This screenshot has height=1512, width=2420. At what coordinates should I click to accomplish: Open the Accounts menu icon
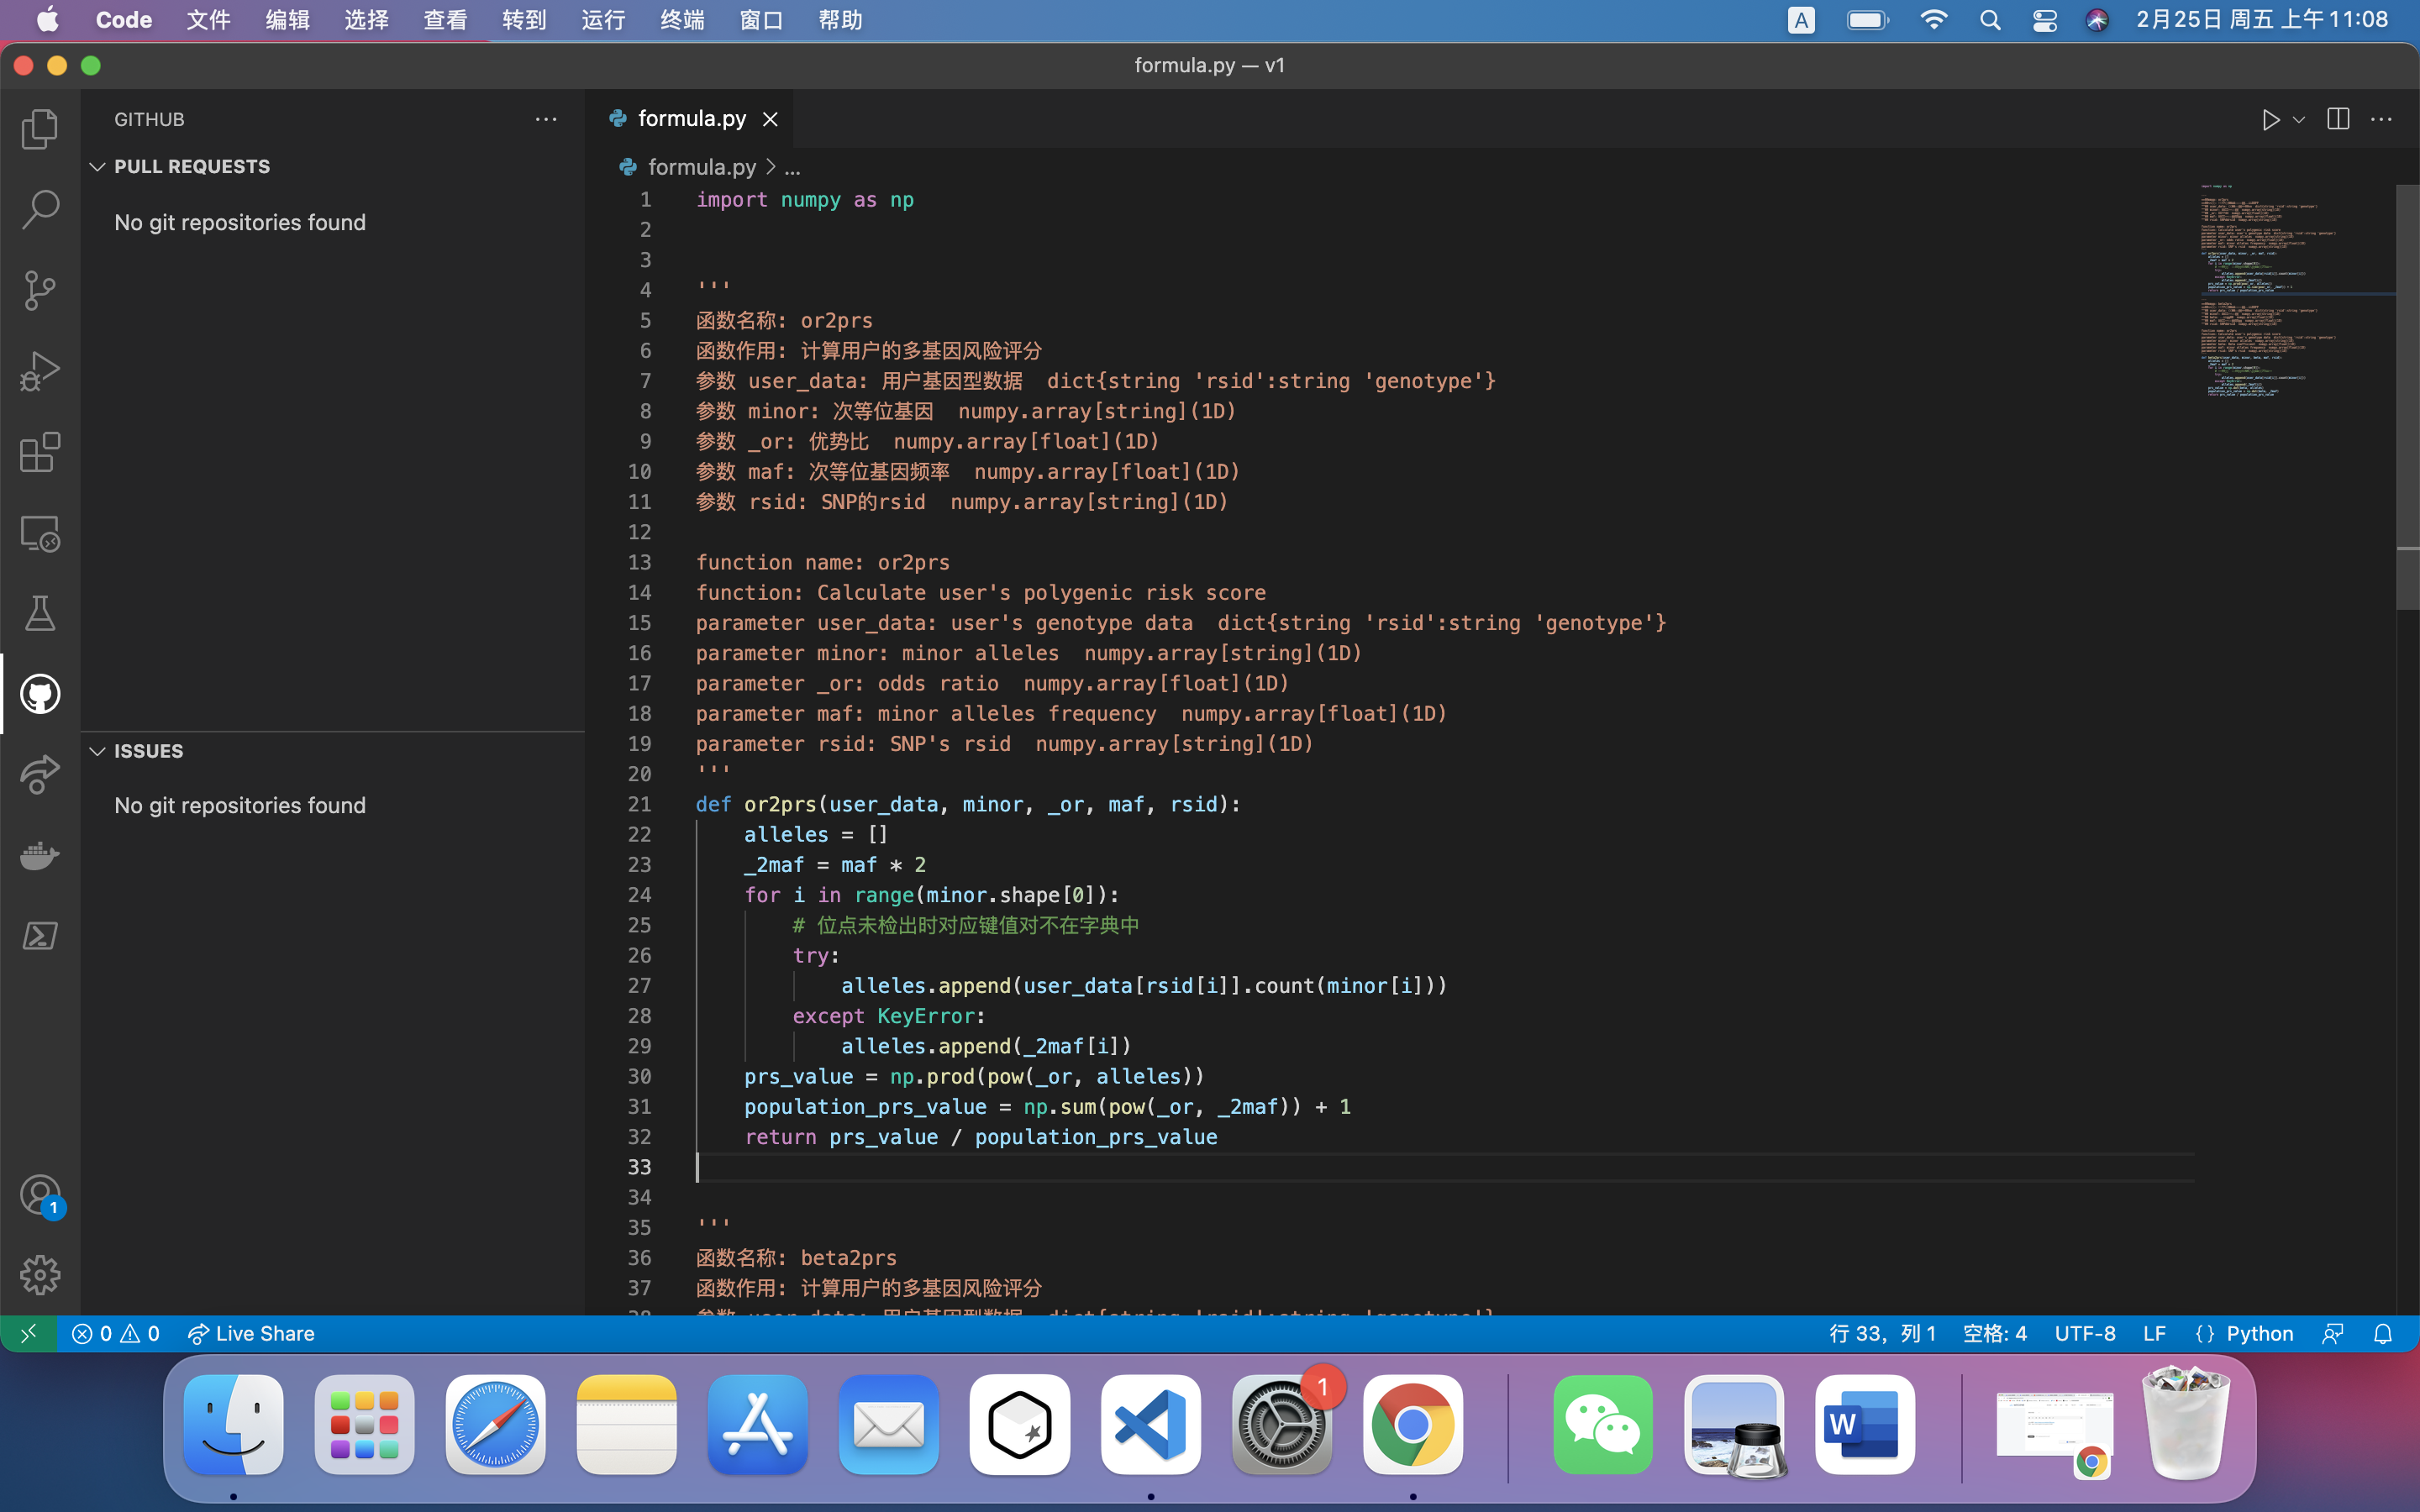pyautogui.click(x=40, y=1195)
